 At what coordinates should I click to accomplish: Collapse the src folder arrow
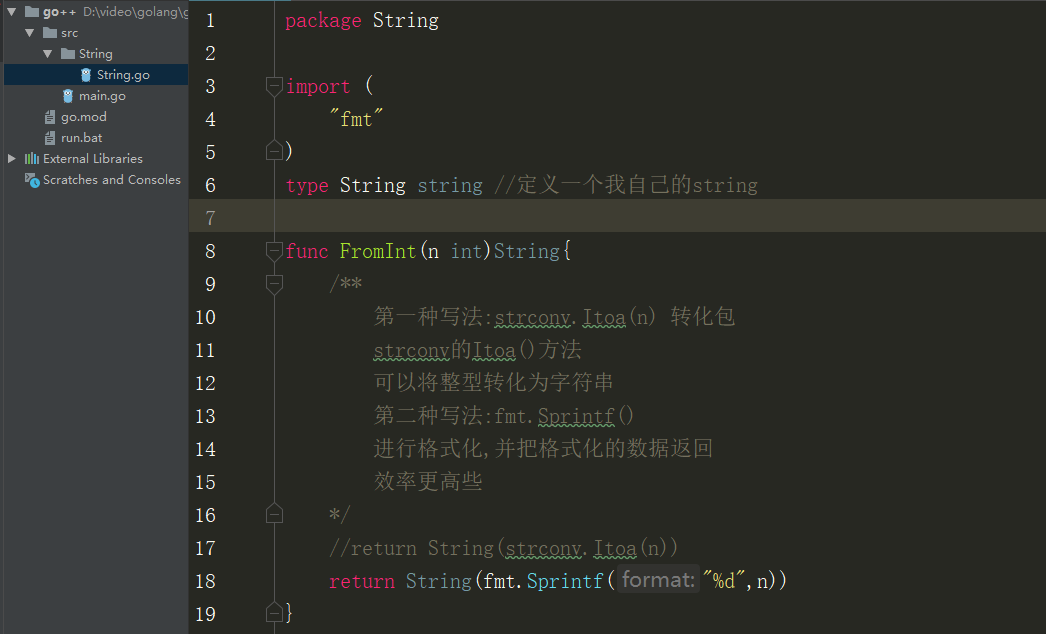[x=29, y=33]
